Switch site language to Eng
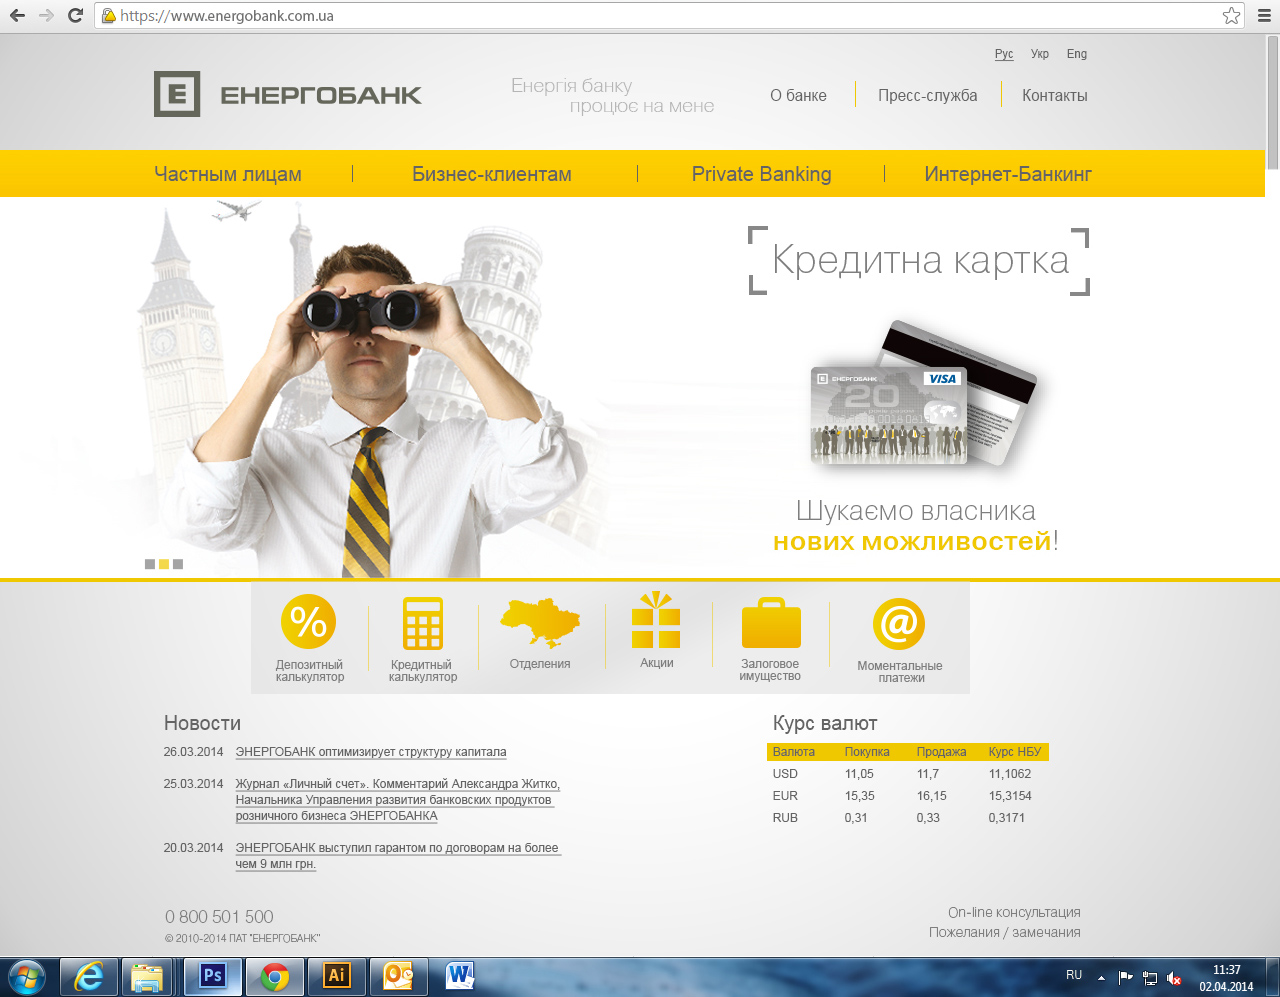 (x=1077, y=54)
